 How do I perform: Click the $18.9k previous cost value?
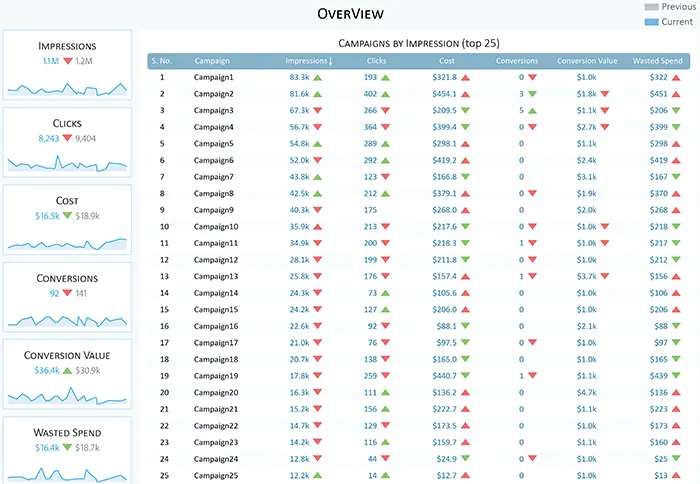pos(88,216)
